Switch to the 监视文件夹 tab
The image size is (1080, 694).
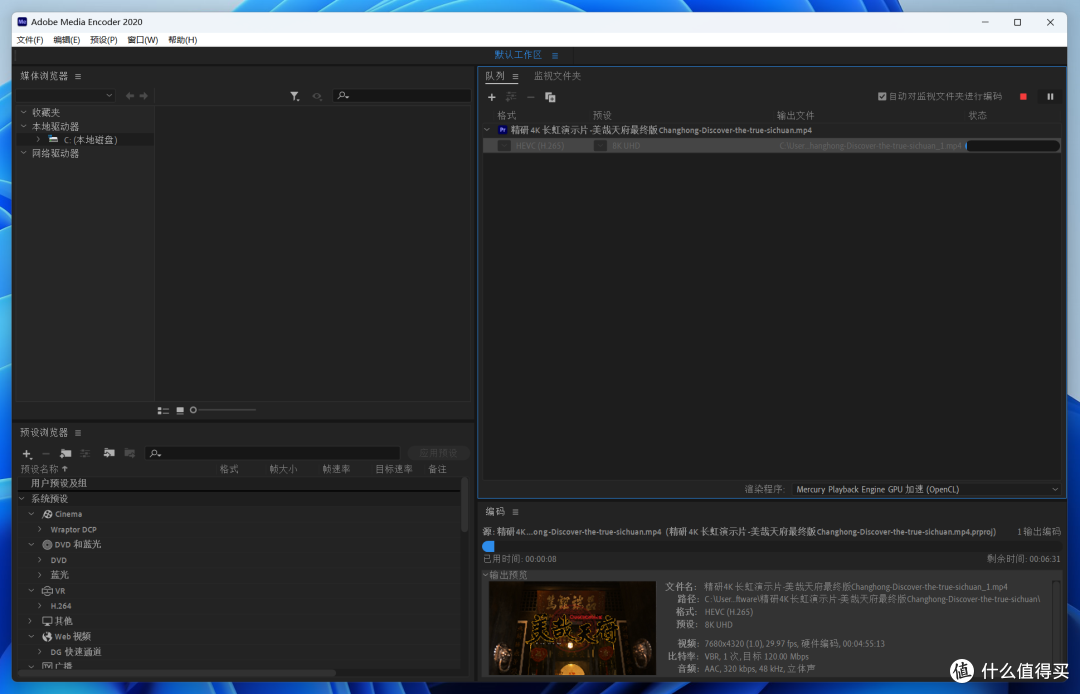pos(557,76)
